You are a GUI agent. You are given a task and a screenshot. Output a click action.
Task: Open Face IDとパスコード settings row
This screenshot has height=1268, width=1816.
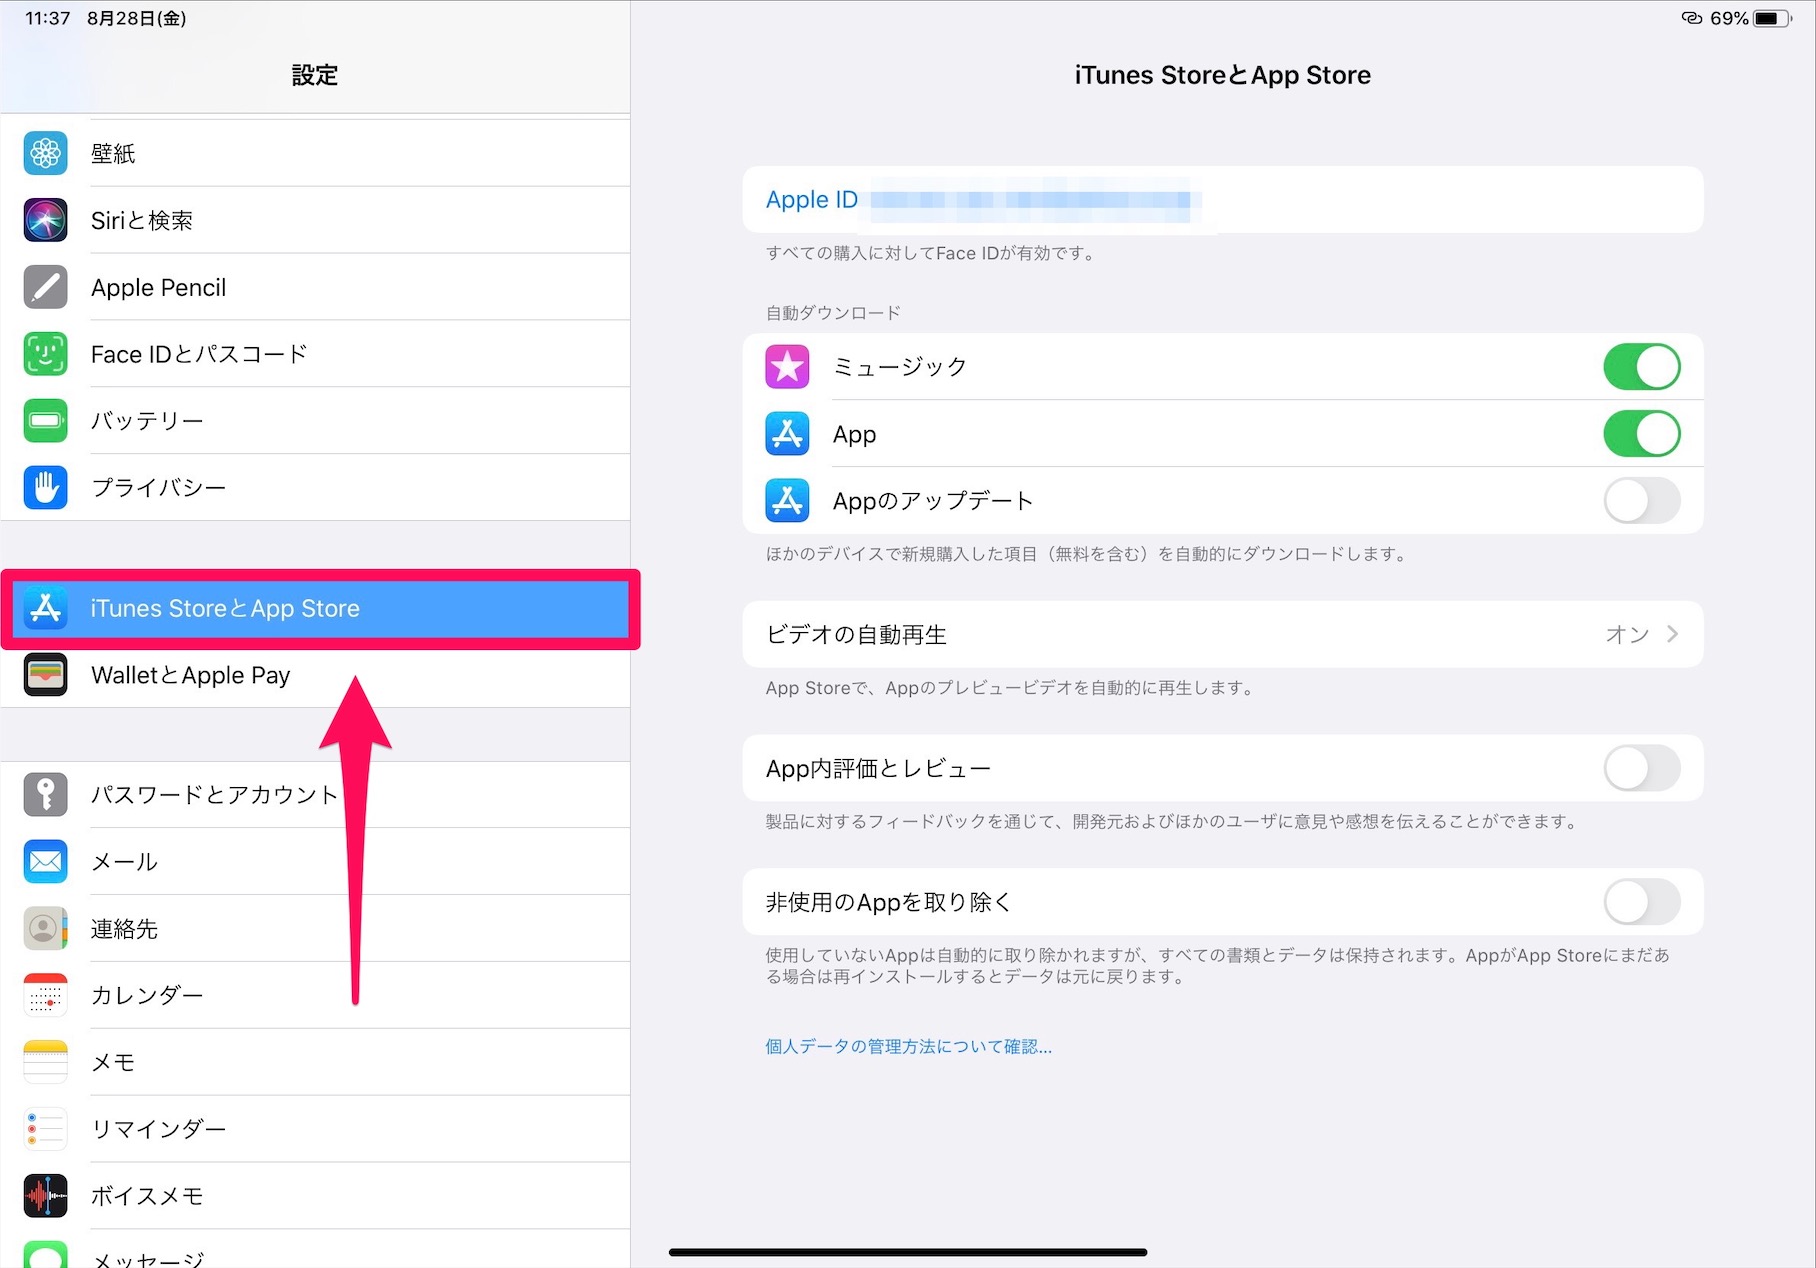[x=315, y=354]
